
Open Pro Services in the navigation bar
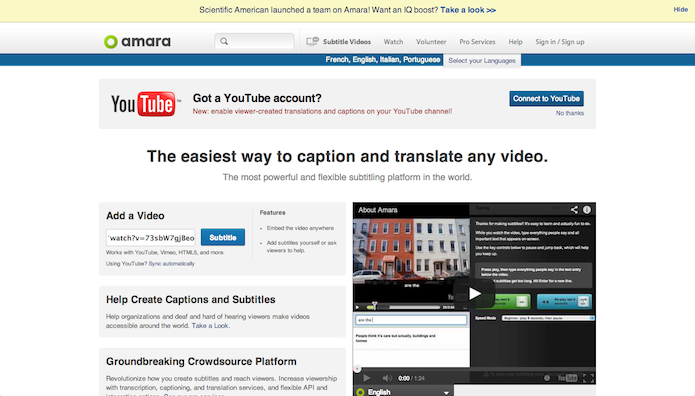pos(477,42)
